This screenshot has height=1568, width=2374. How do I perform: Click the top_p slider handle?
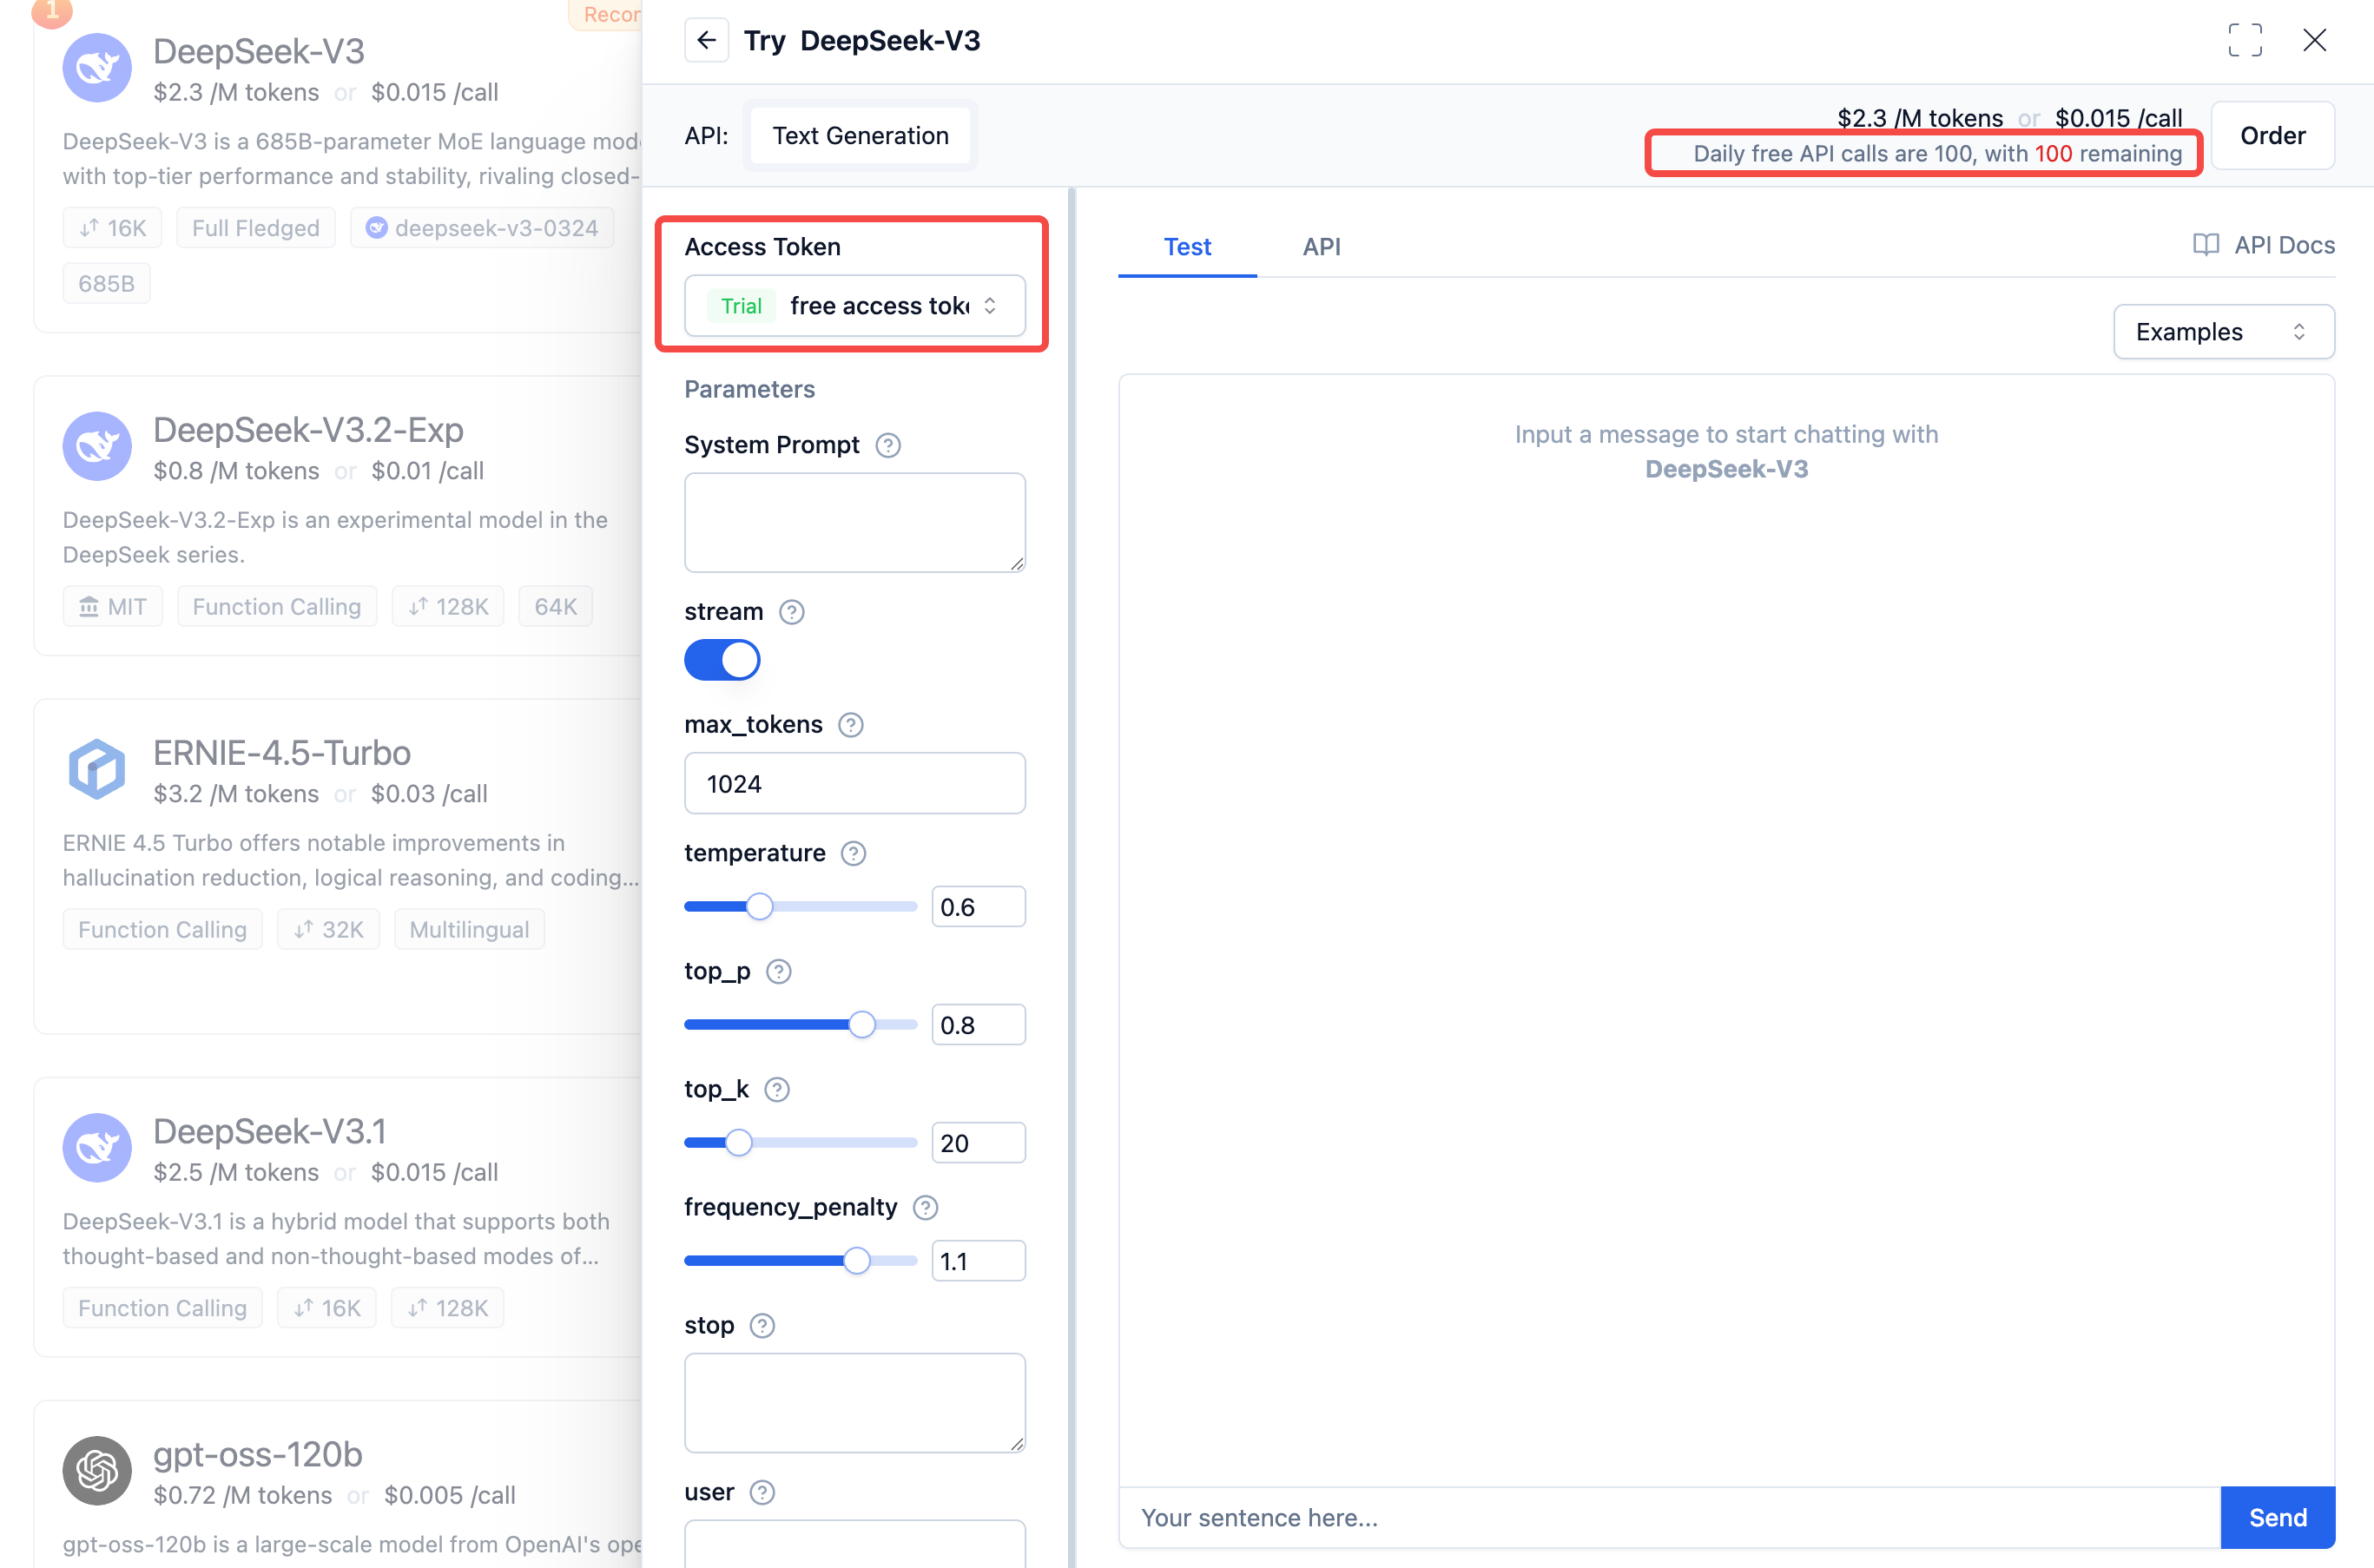[x=861, y=1025]
